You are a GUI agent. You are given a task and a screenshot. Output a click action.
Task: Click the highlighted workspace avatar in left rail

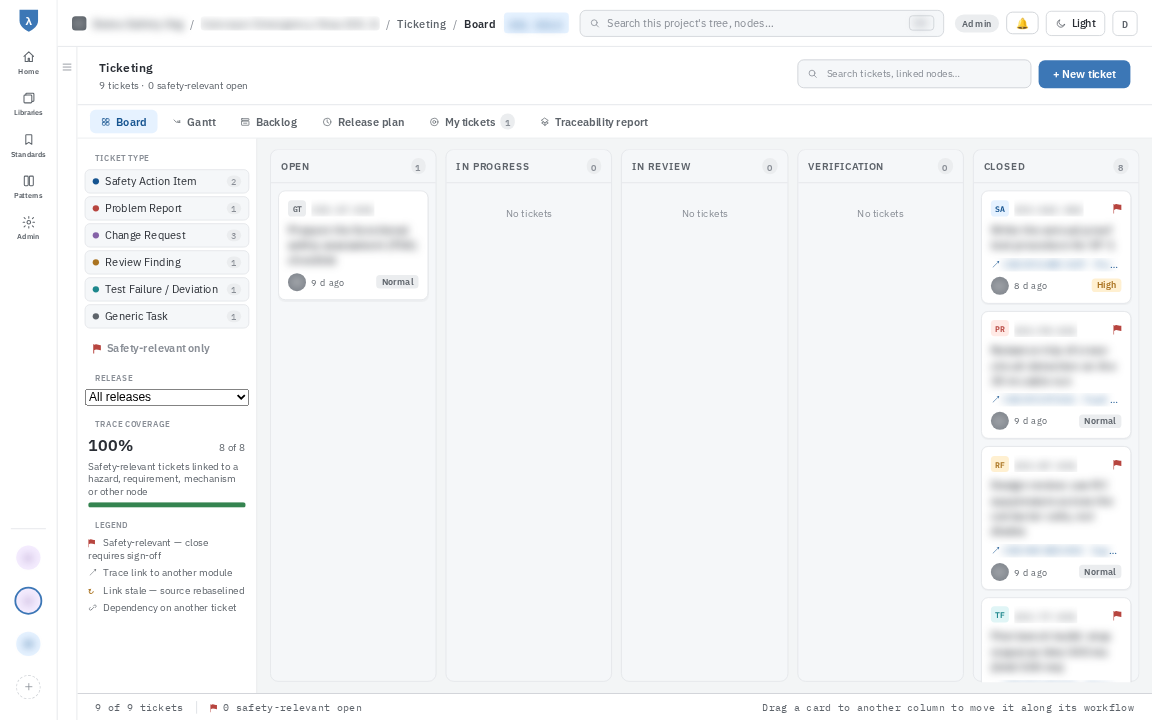tap(28, 601)
